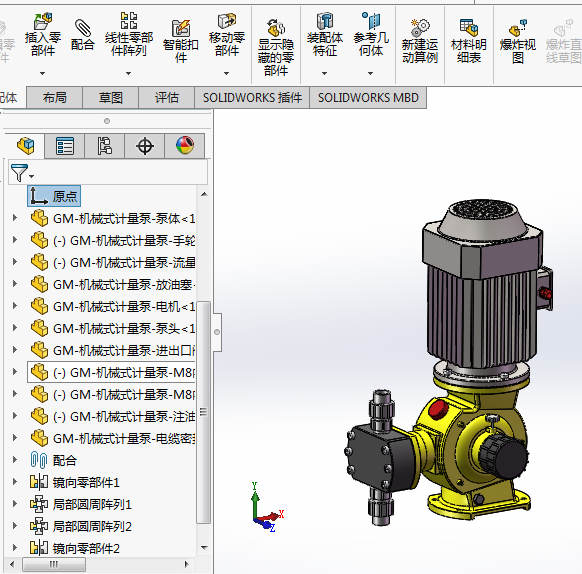The height and width of the screenshot is (574, 582).
Task: Select (-) GM-机械式计量泵-手轮 component
Action: [113, 241]
